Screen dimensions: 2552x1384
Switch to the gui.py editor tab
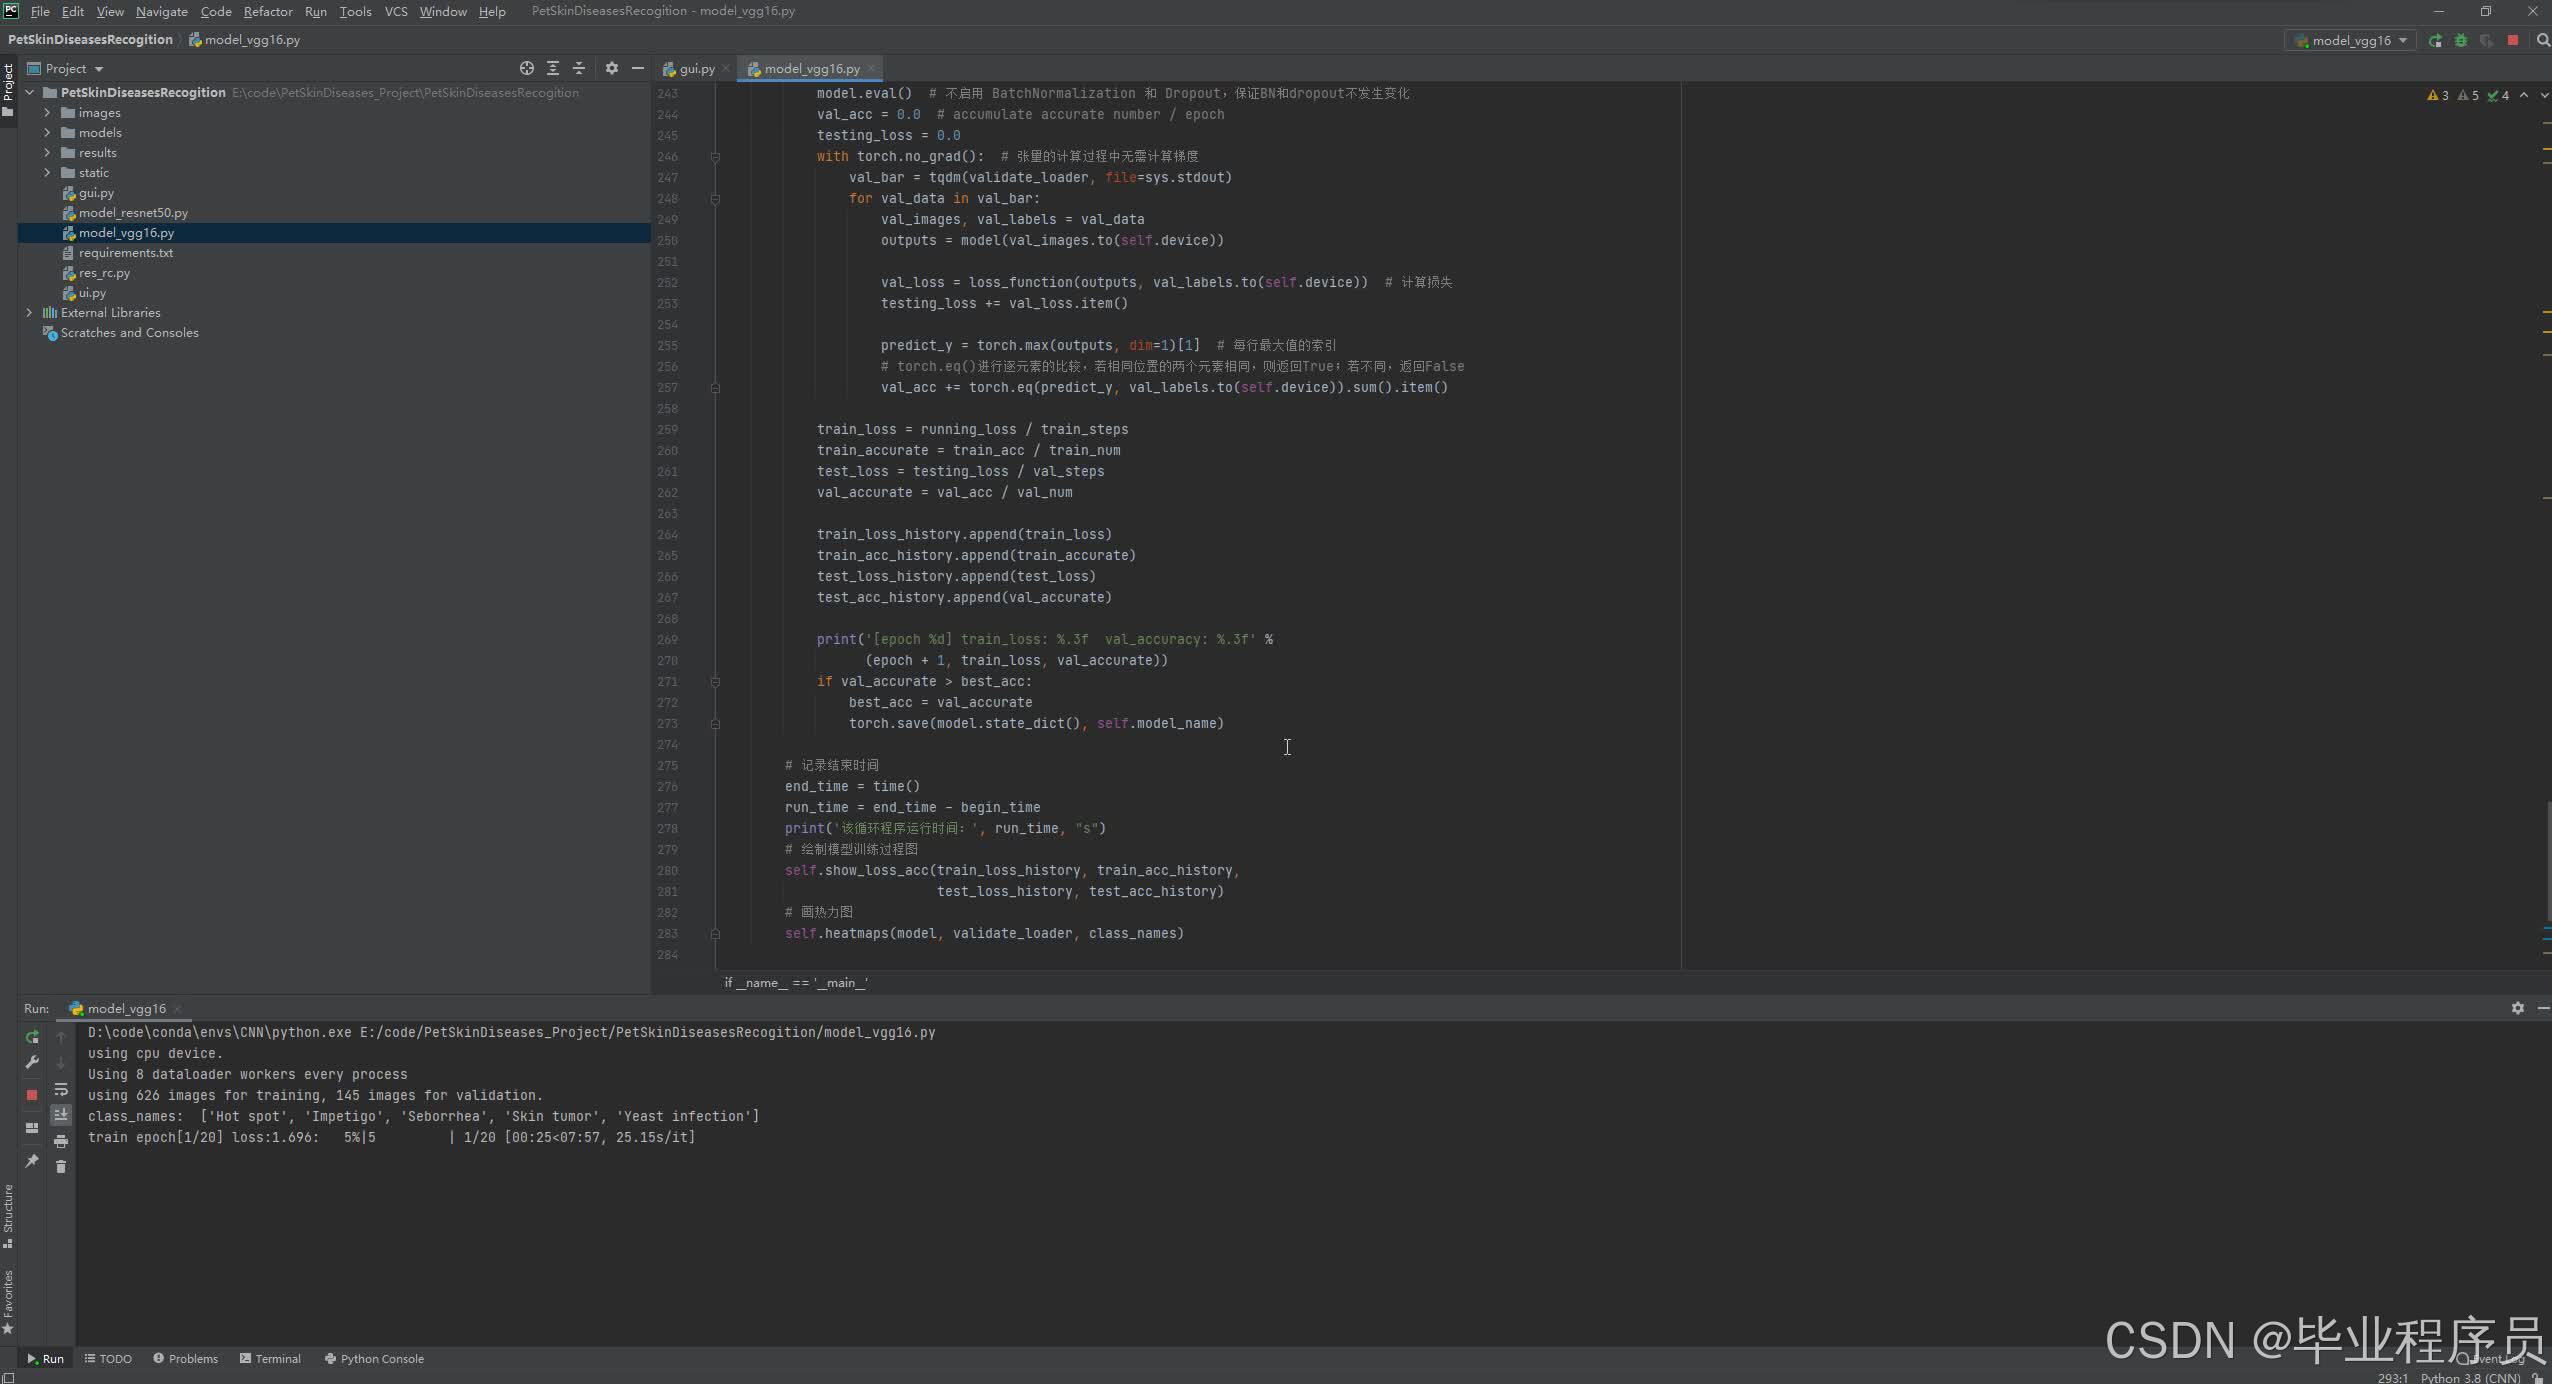click(x=696, y=69)
